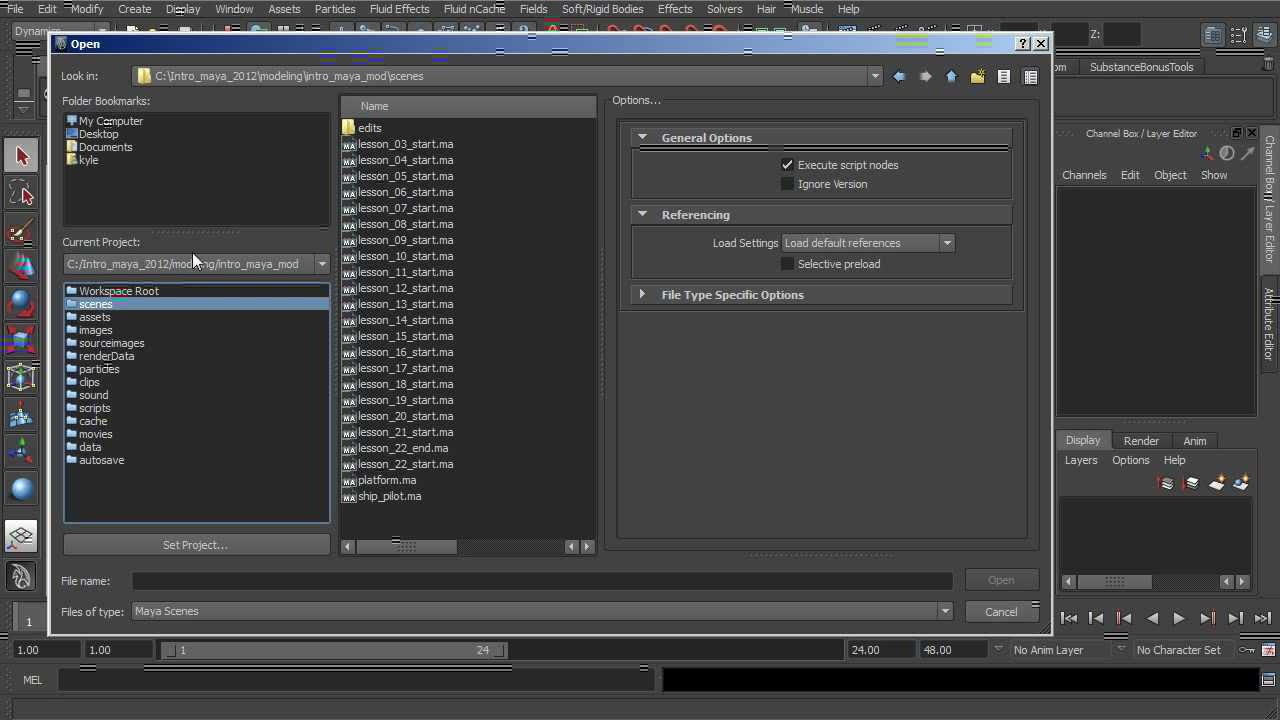Play animation forward in playback controls
The width and height of the screenshot is (1280, 720).
1179,618
